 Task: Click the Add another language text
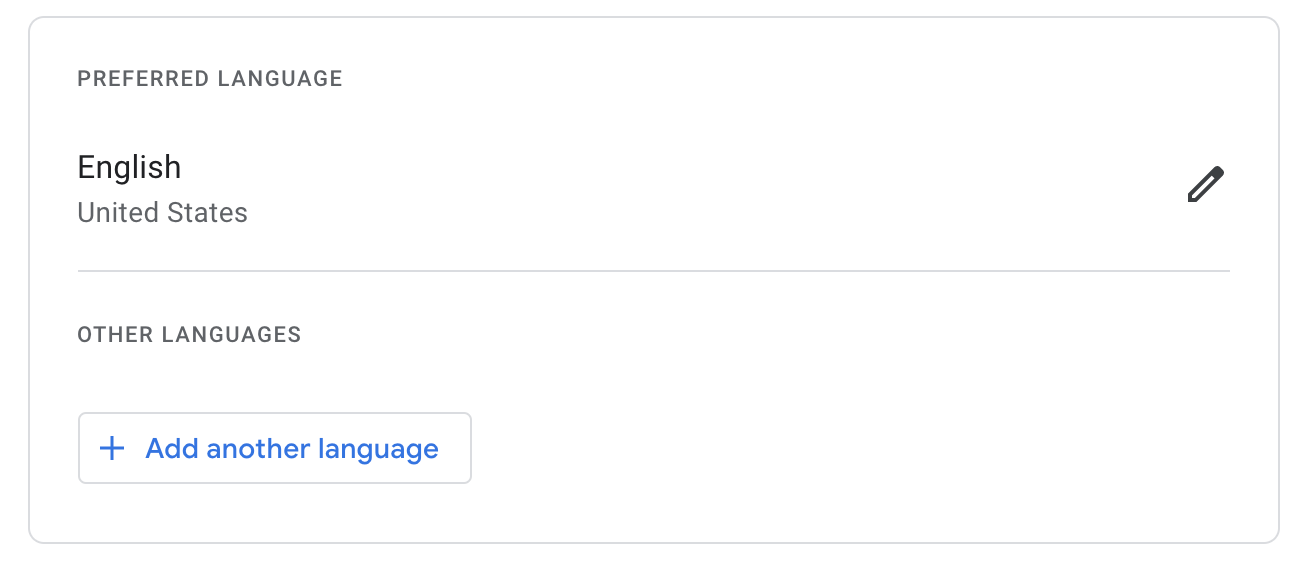pyautogui.click(x=292, y=449)
